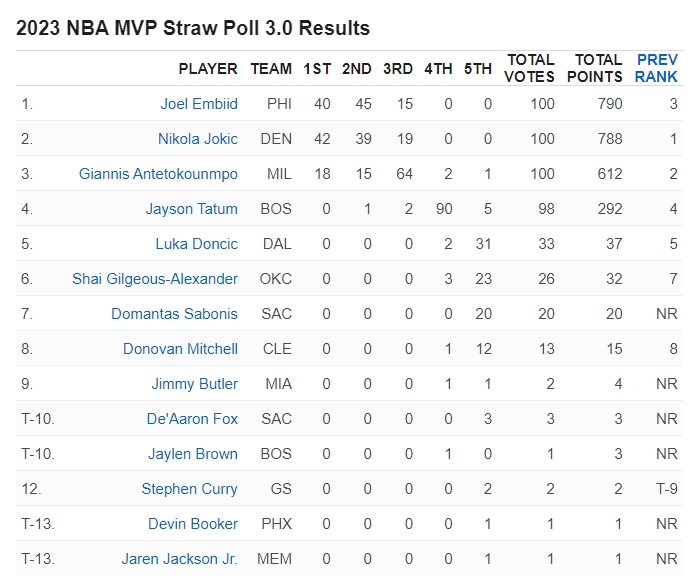Click the PREV RANK column header link

656,68
